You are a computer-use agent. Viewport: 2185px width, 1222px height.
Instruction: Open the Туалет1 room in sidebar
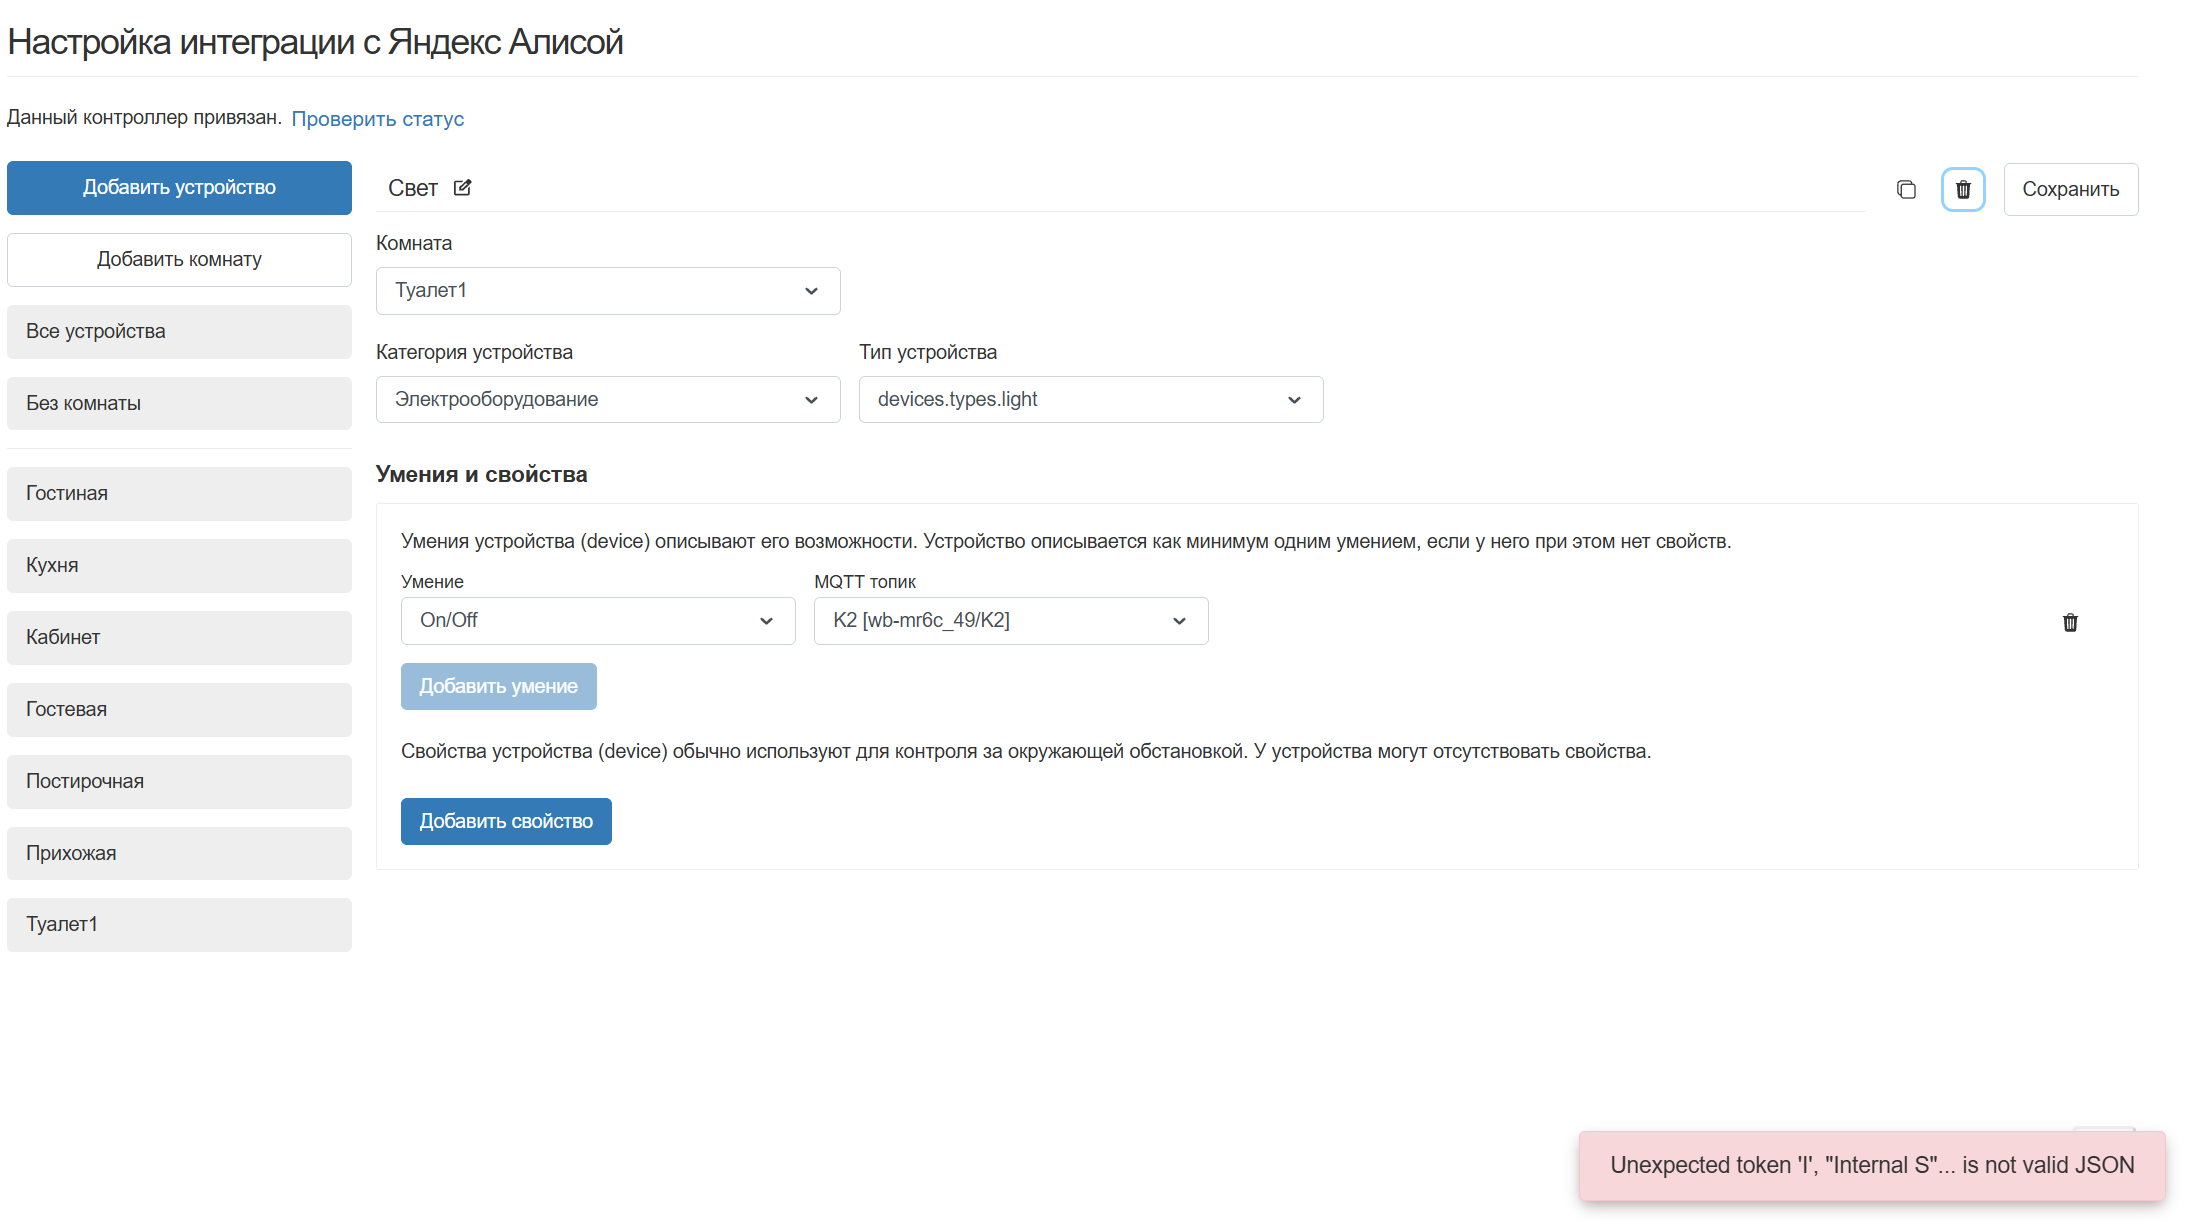point(179,925)
